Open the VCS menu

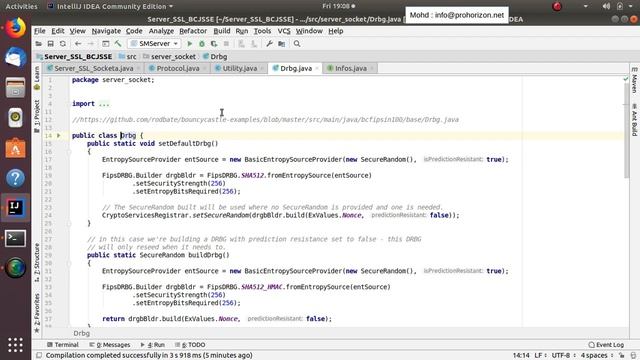(284, 31)
